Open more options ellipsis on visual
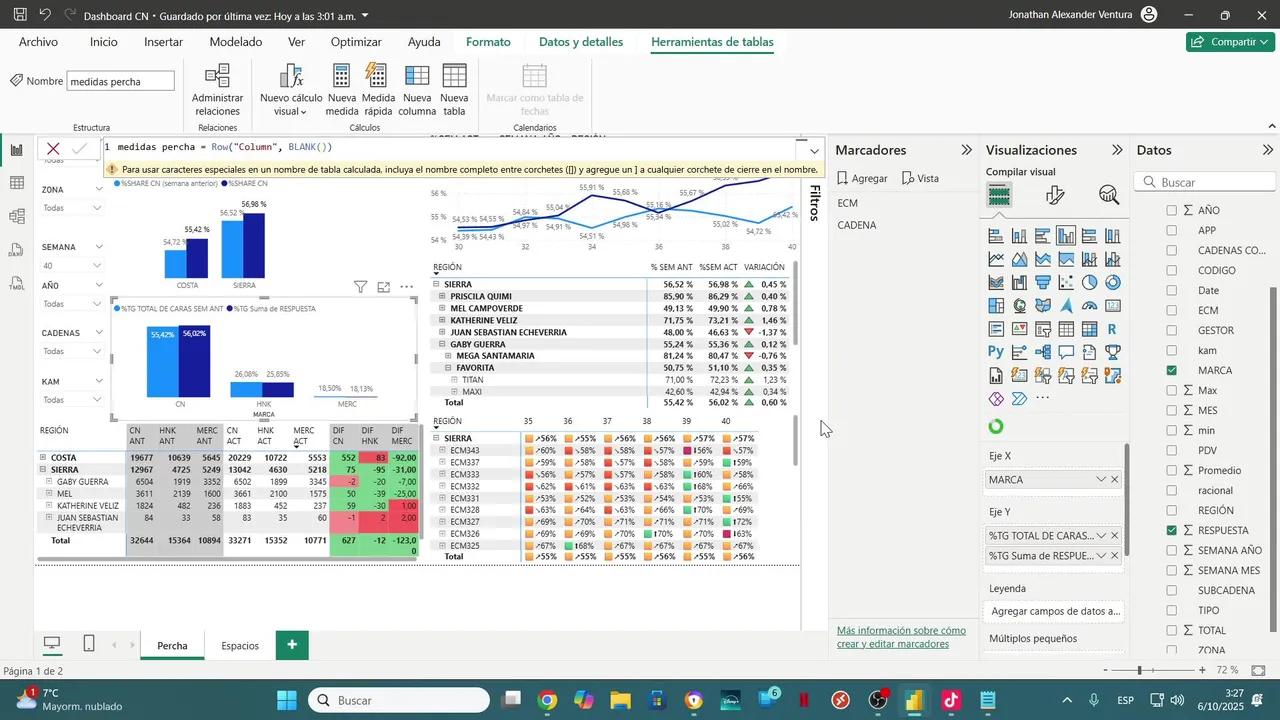The height and width of the screenshot is (720, 1280). coord(407,287)
